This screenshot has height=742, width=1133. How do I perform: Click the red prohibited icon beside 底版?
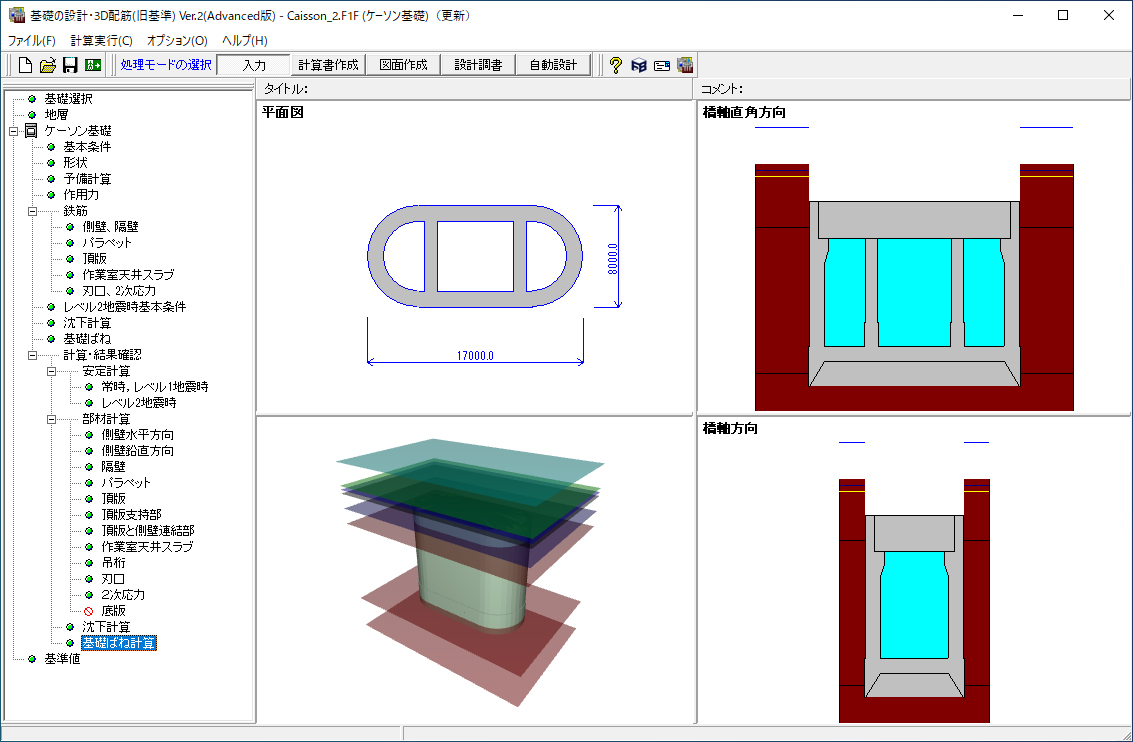click(x=88, y=611)
